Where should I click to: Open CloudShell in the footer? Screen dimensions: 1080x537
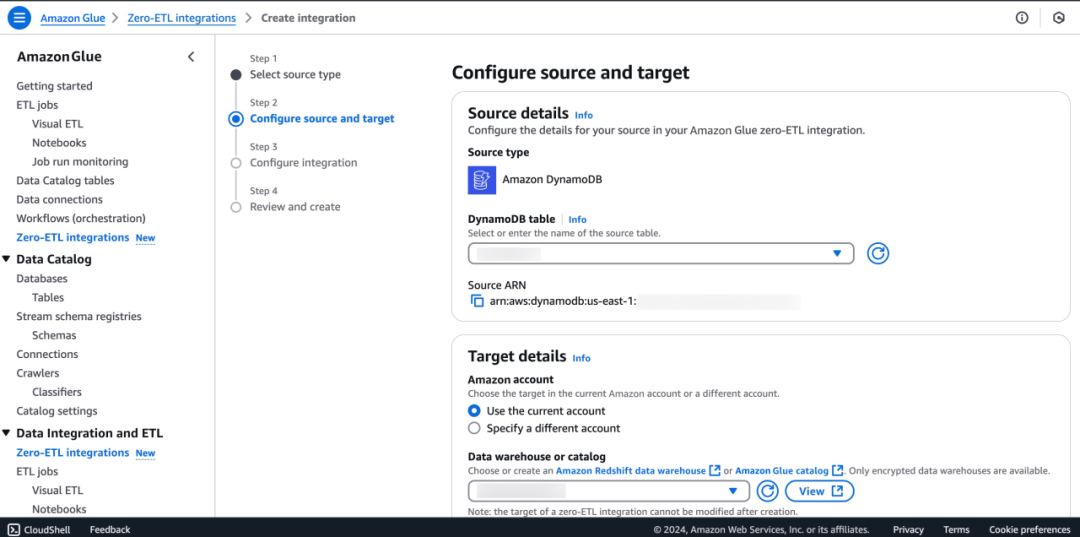pyautogui.click(x=38, y=529)
